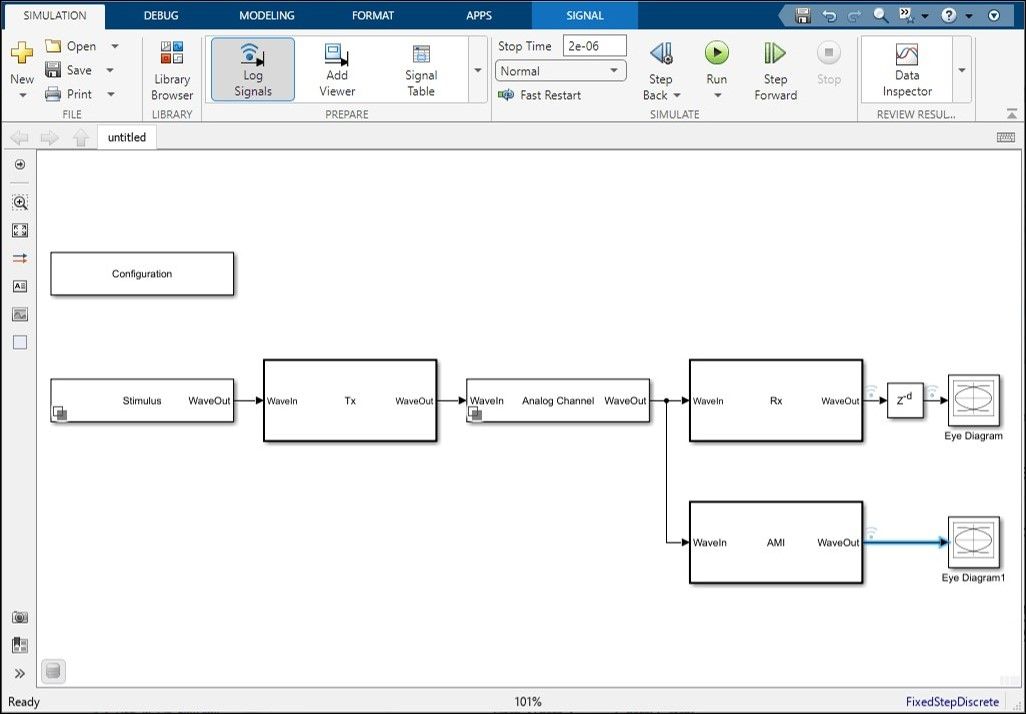Click the screenshot camera icon in the sidebar
Image resolution: width=1026 pixels, height=714 pixels.
(x=20, y=617)
